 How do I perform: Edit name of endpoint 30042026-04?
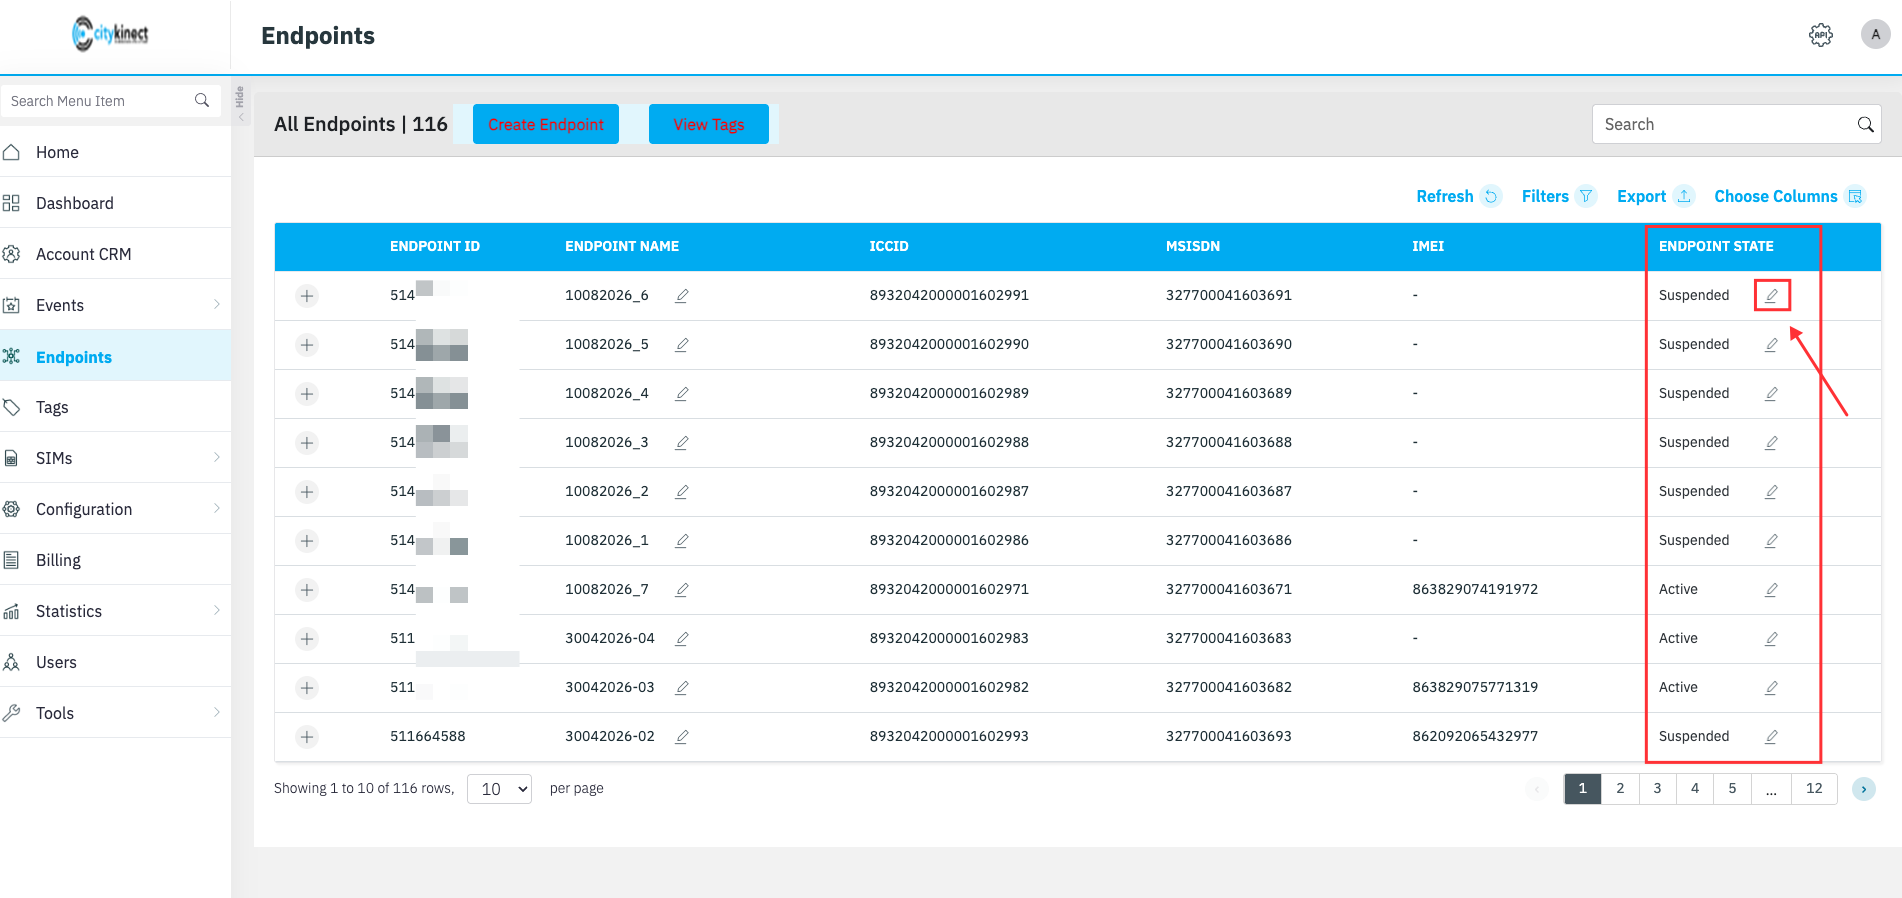pyautogui.click(x=682, y=639)
